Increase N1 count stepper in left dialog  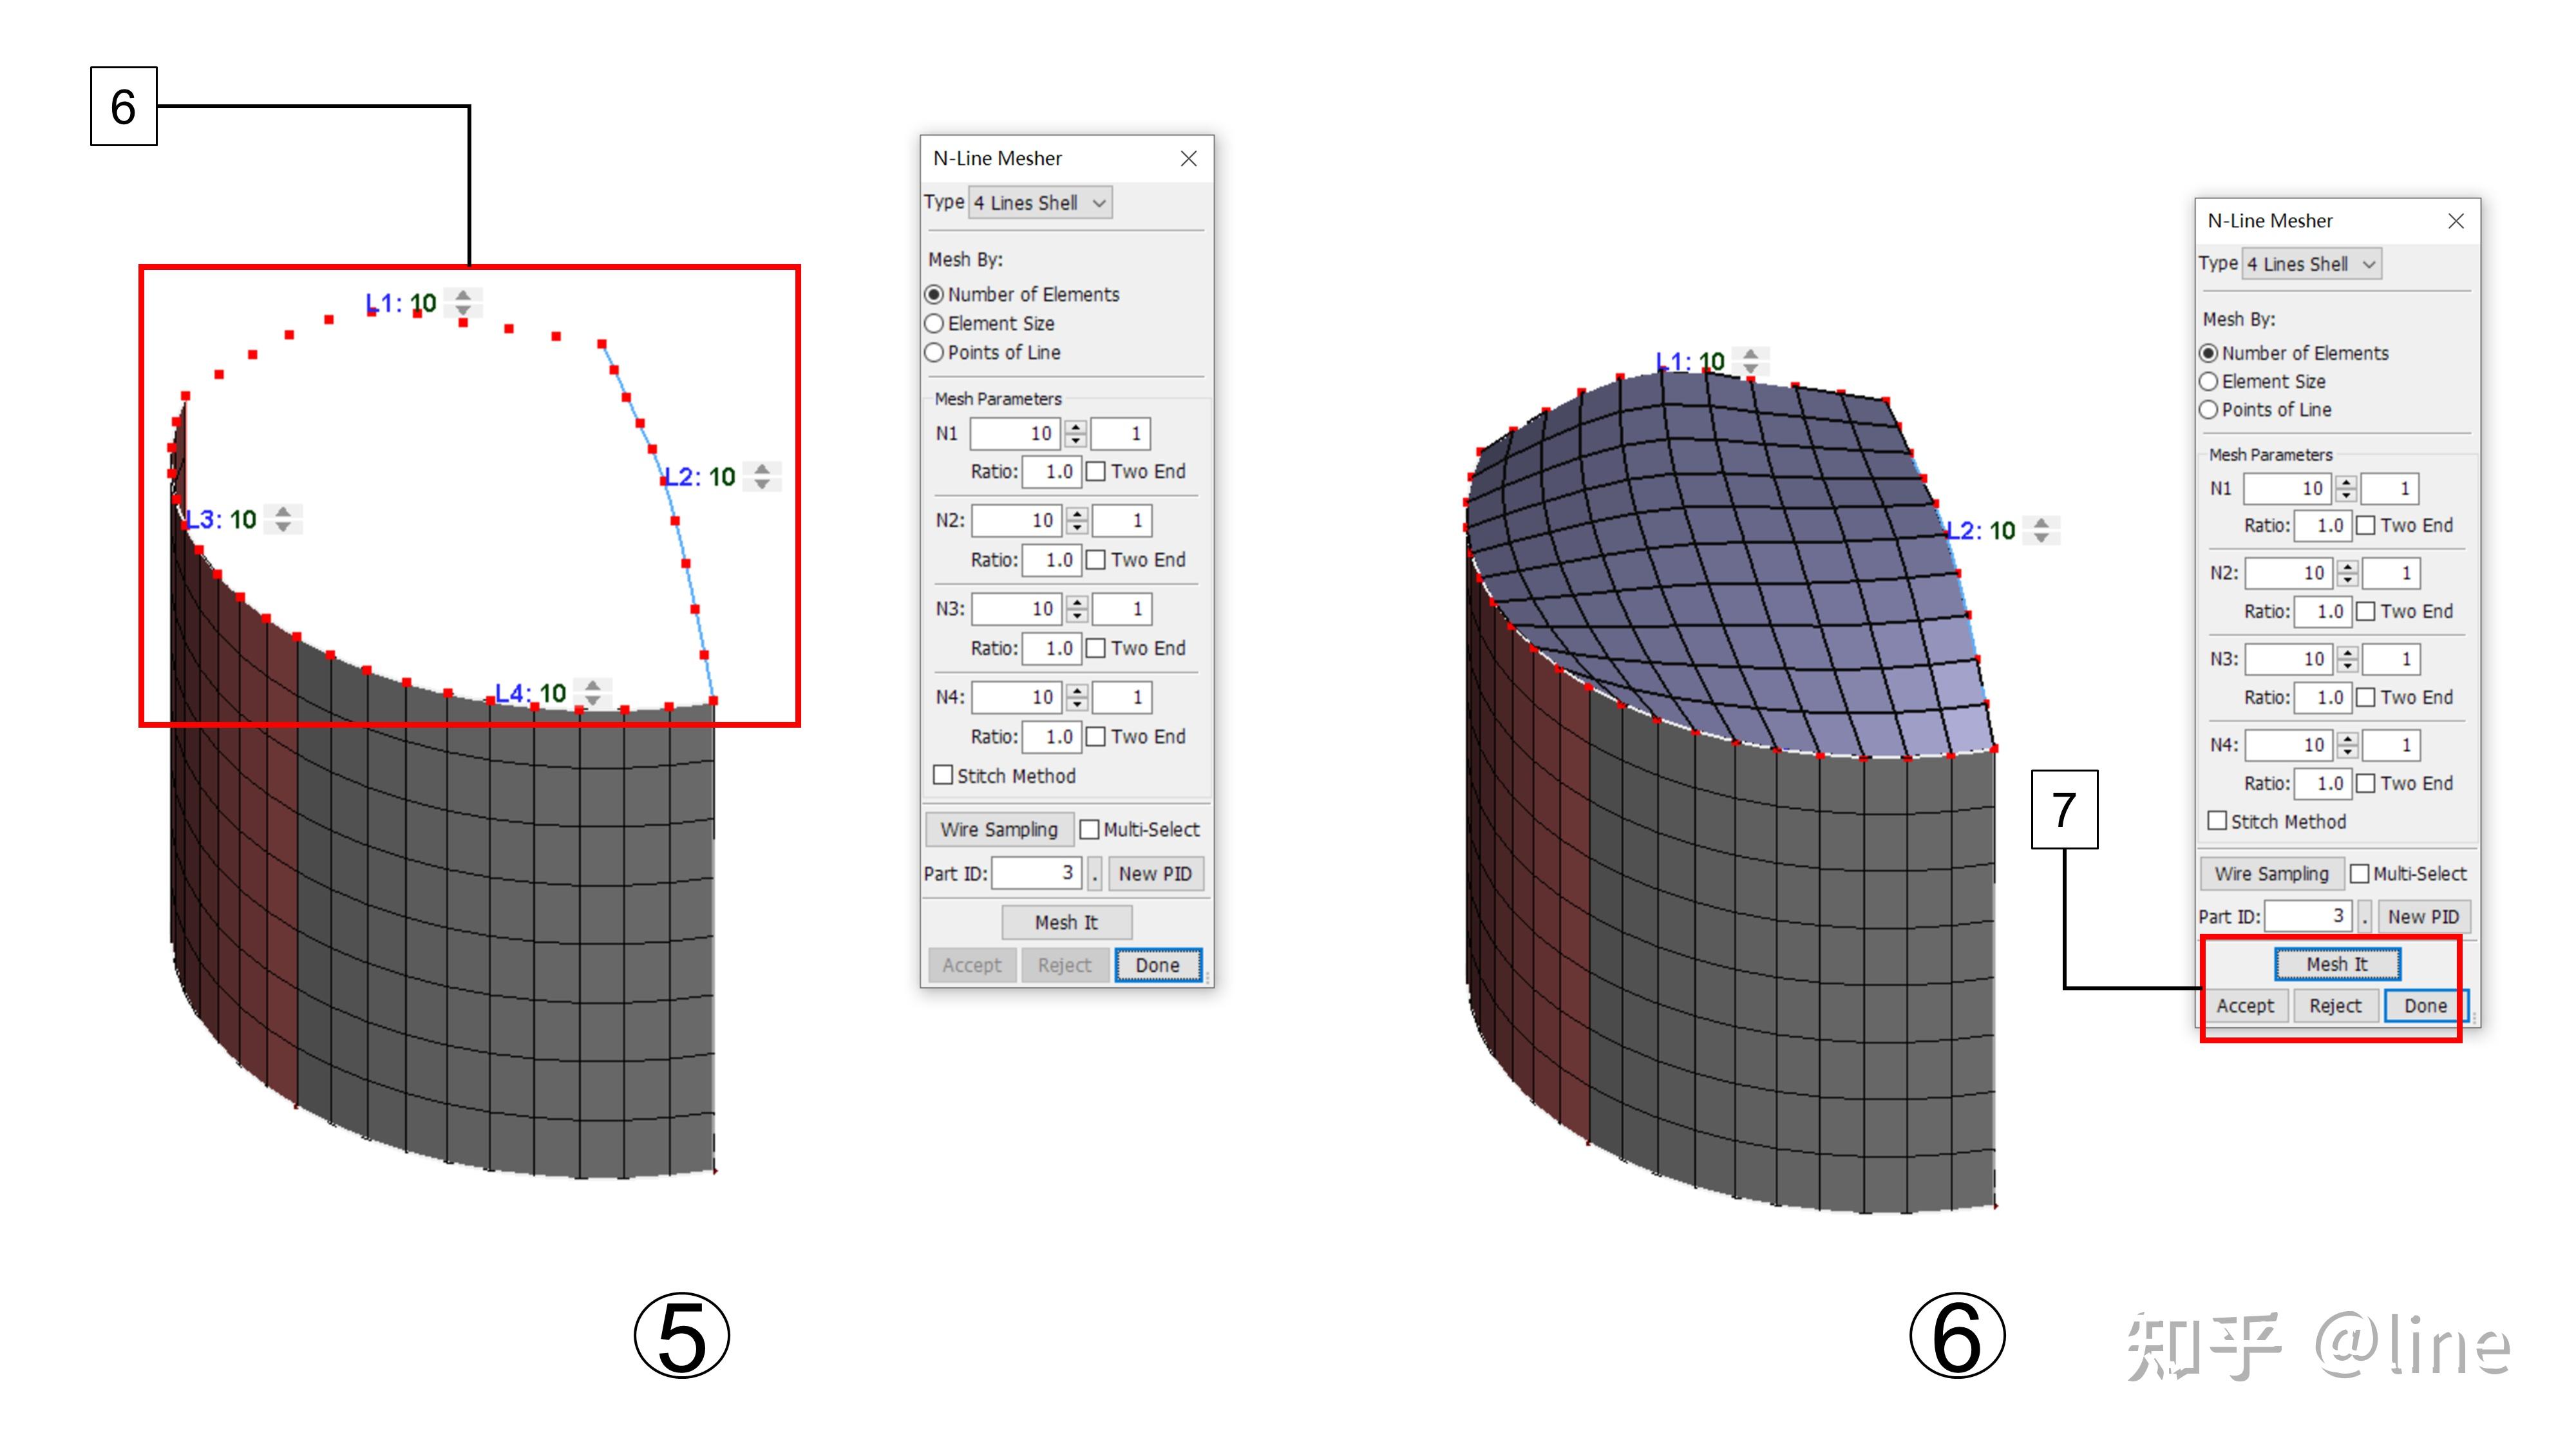[1076, 427]
